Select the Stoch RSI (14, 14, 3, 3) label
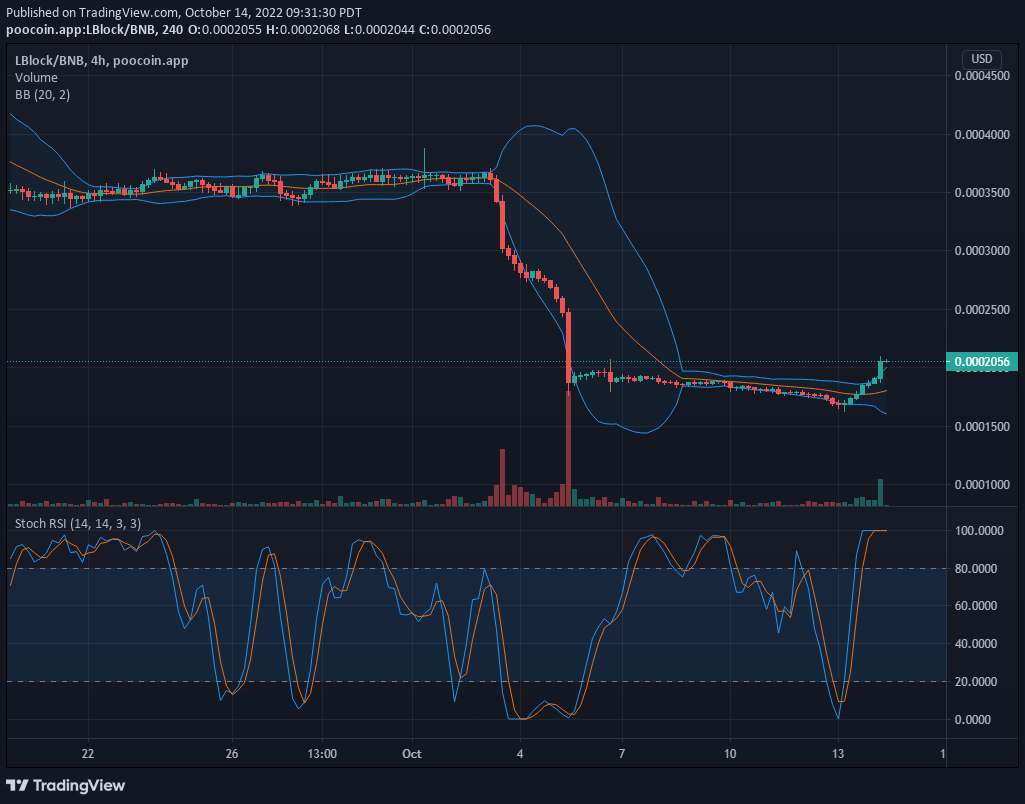The image size is (1025, 804). coord(78,524)
